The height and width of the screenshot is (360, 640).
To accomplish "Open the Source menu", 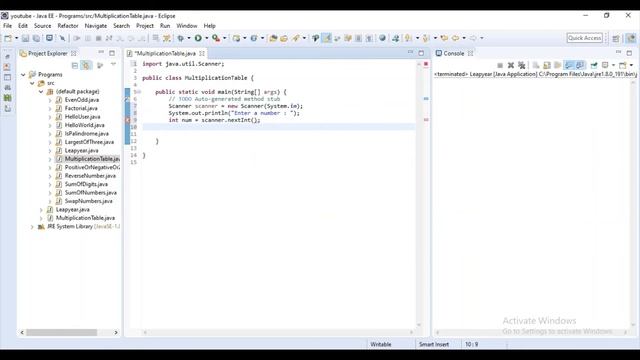I will tap(42, 26).
